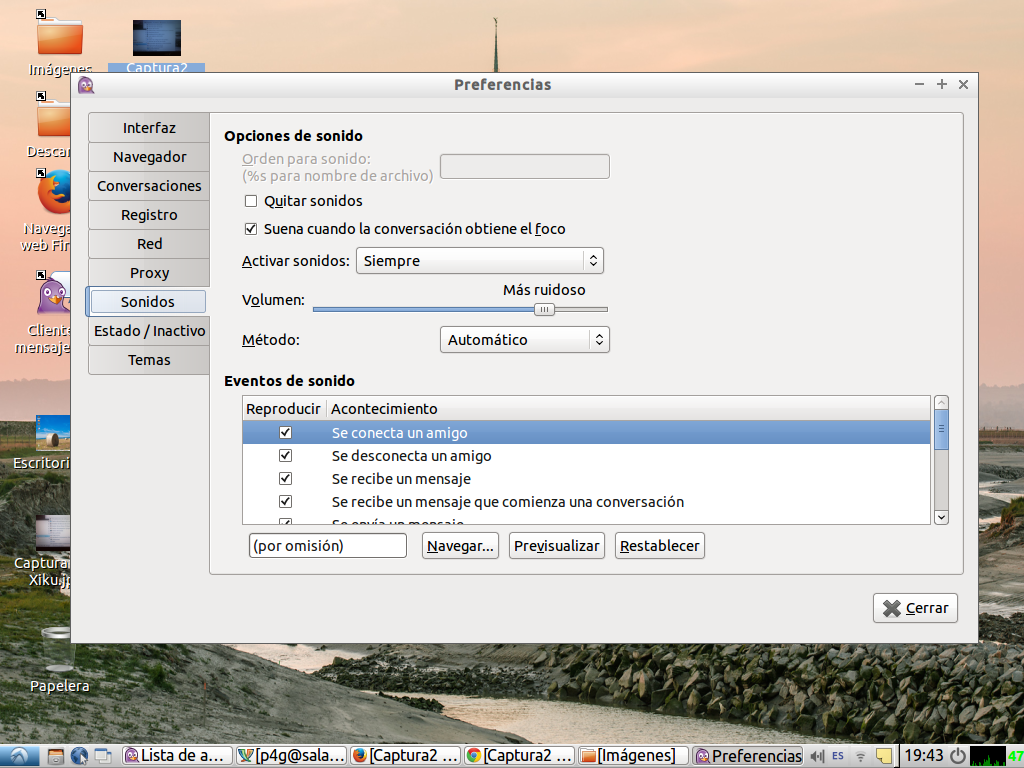Uncheck Reproducir for message that starts a conversation
Viewport: 1024px width, 768px height.
pos(285,502)
